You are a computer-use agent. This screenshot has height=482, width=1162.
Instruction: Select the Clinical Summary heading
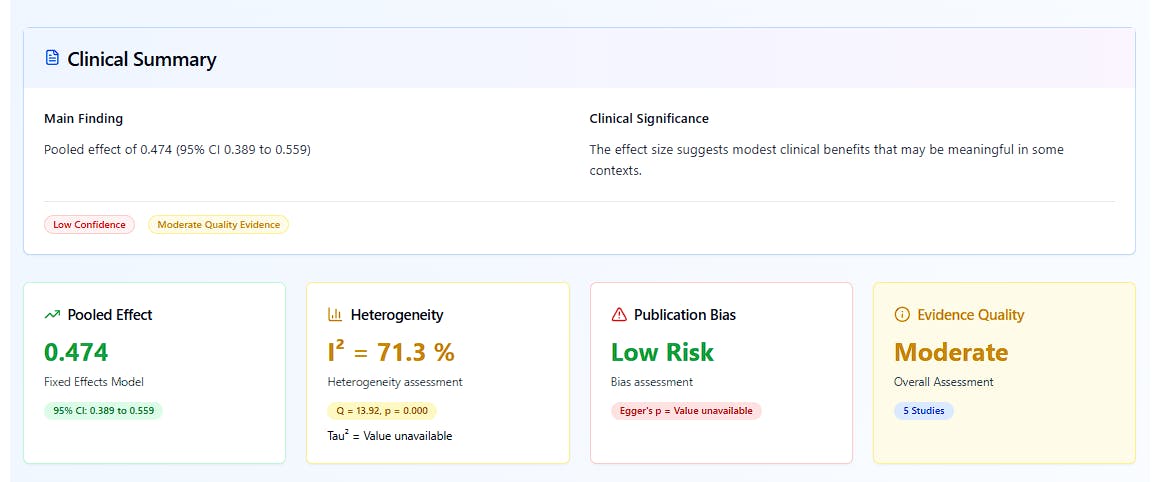(x=142, y=59)
